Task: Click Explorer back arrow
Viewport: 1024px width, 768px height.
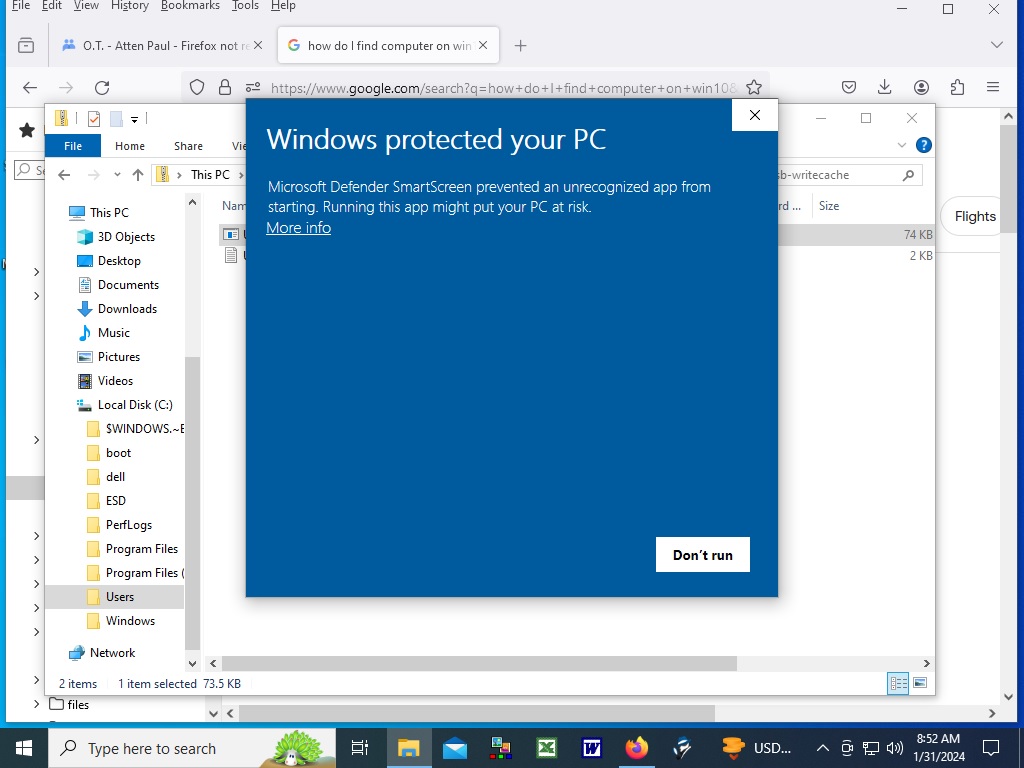Action: click(x=64, y=174)
